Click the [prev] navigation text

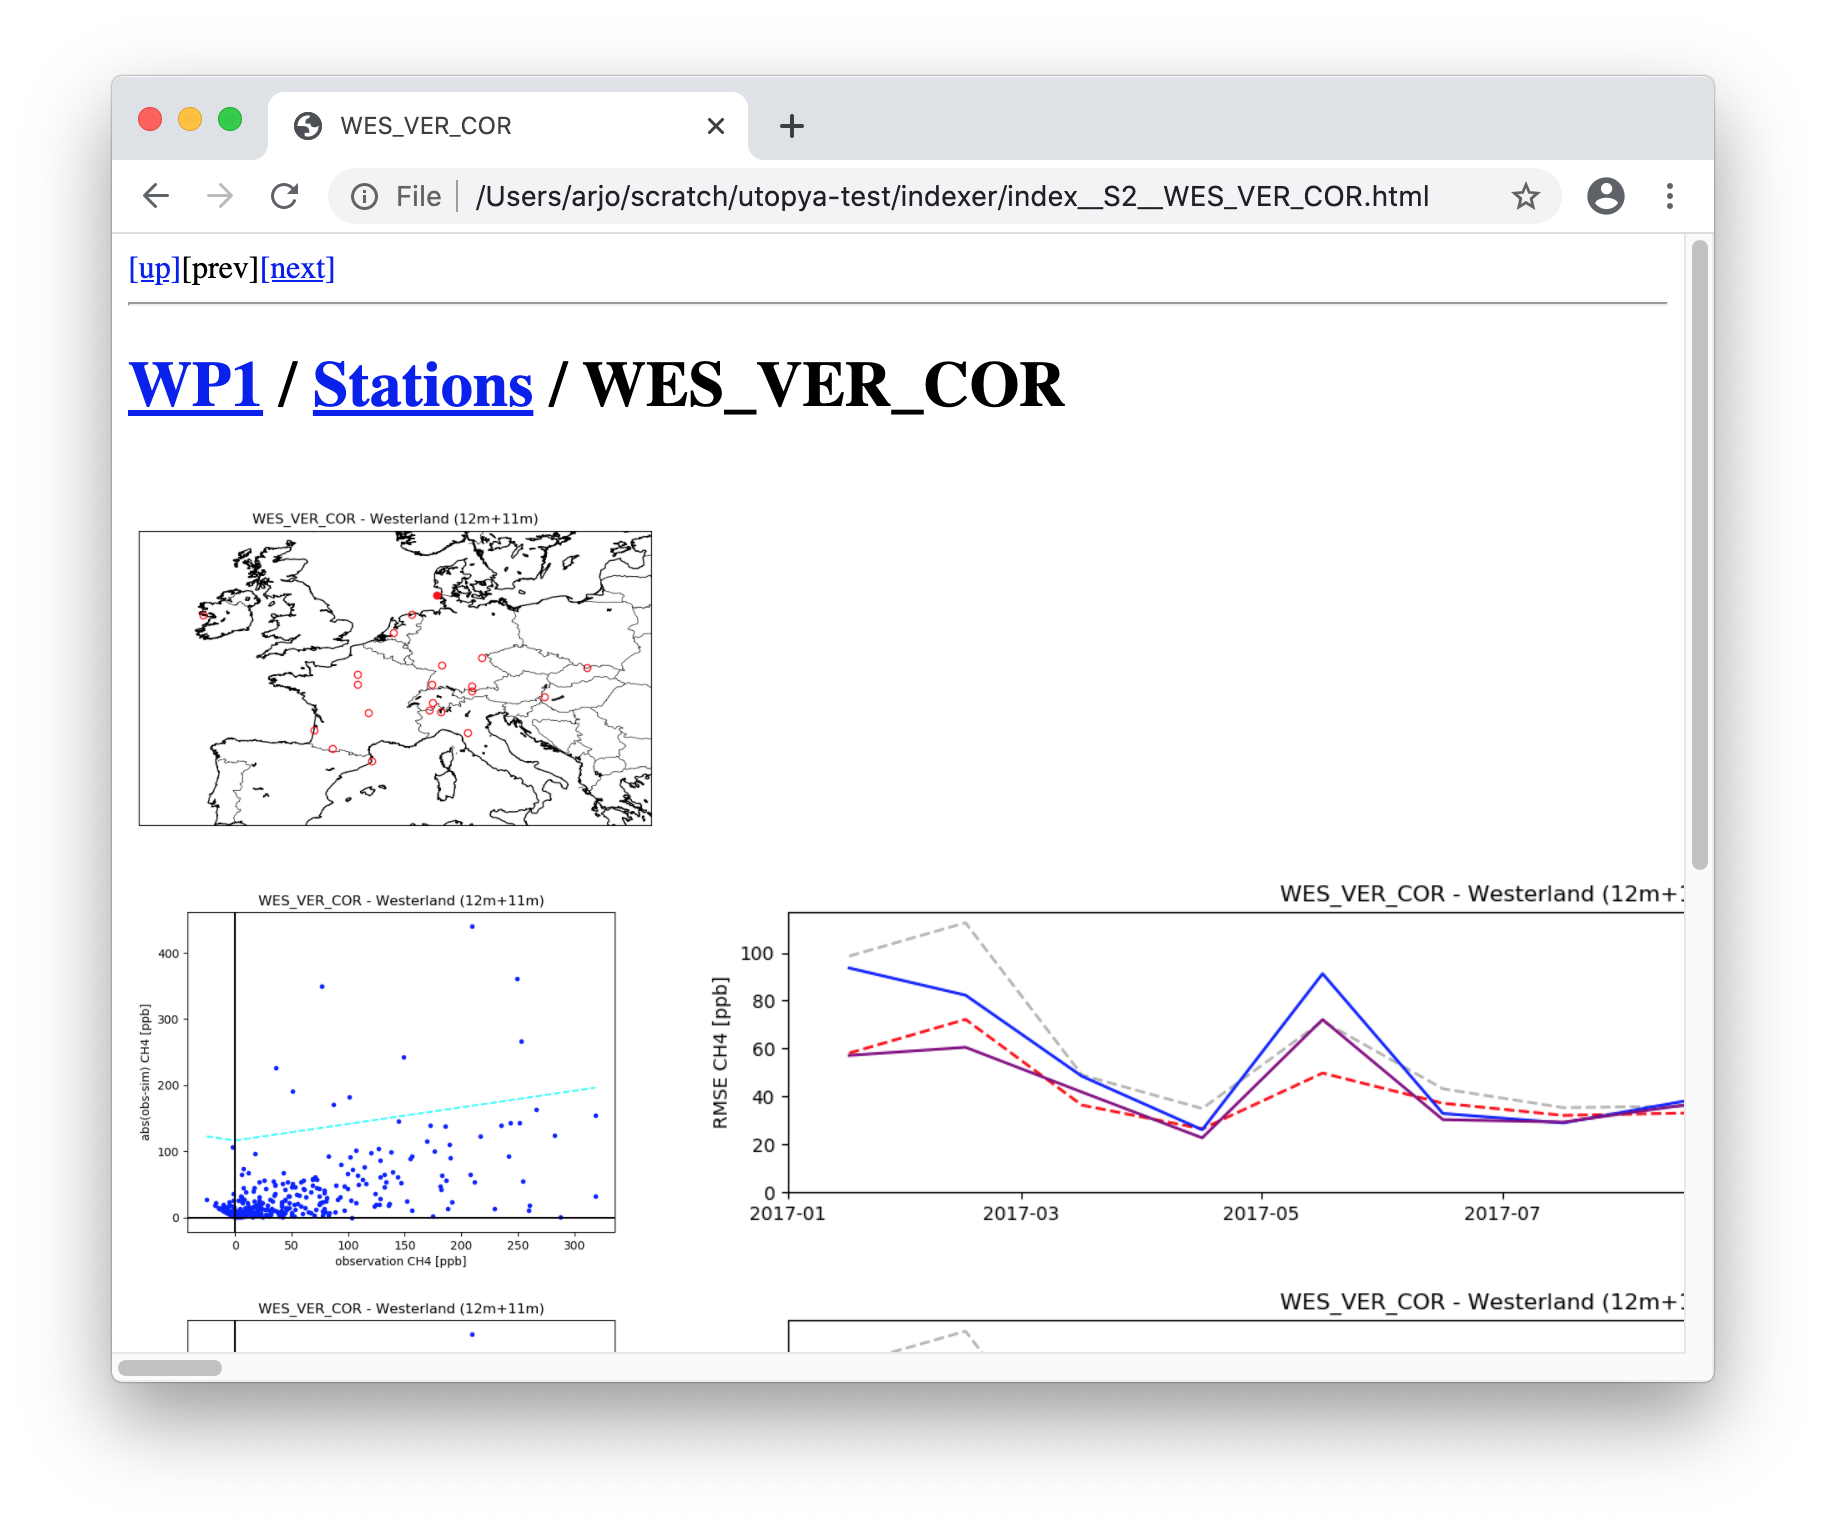point(220,268)
